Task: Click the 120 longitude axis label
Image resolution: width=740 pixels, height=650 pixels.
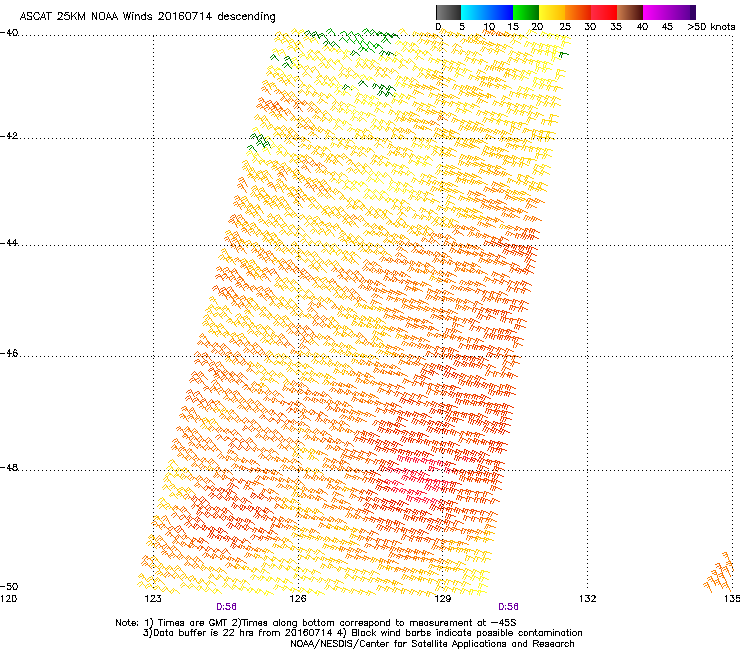Action: [x=8, y=599]
